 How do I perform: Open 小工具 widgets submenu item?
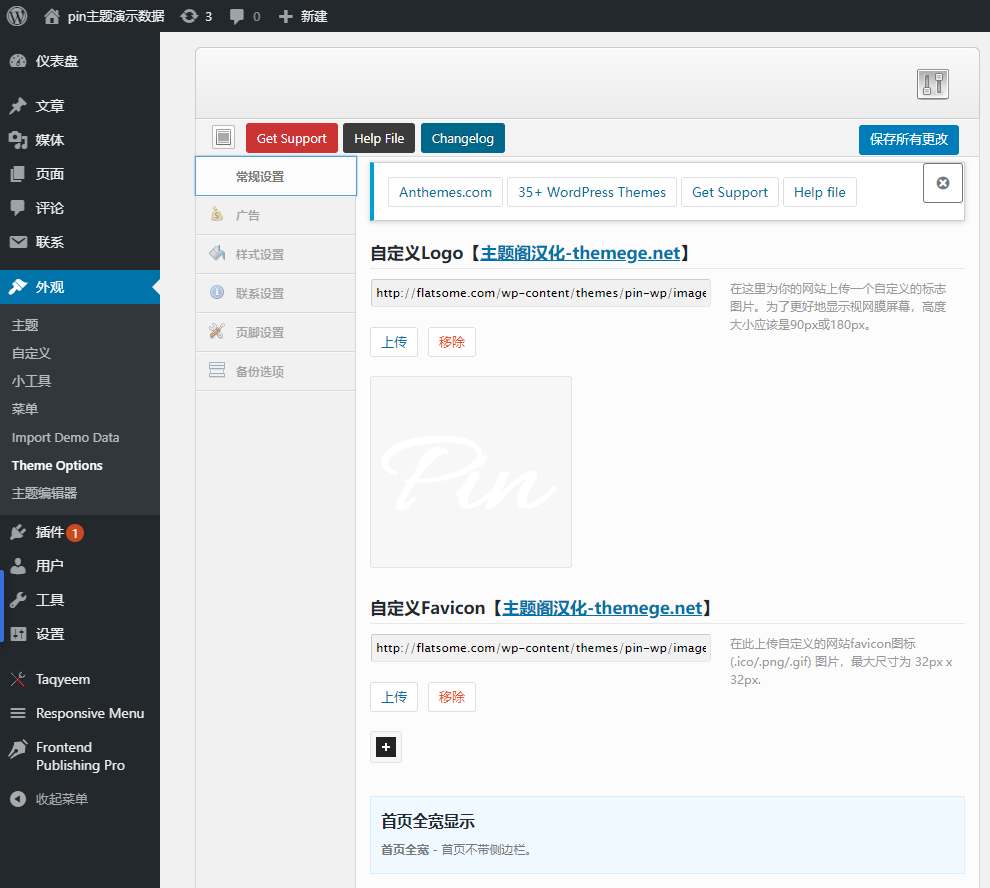point(31,381)
